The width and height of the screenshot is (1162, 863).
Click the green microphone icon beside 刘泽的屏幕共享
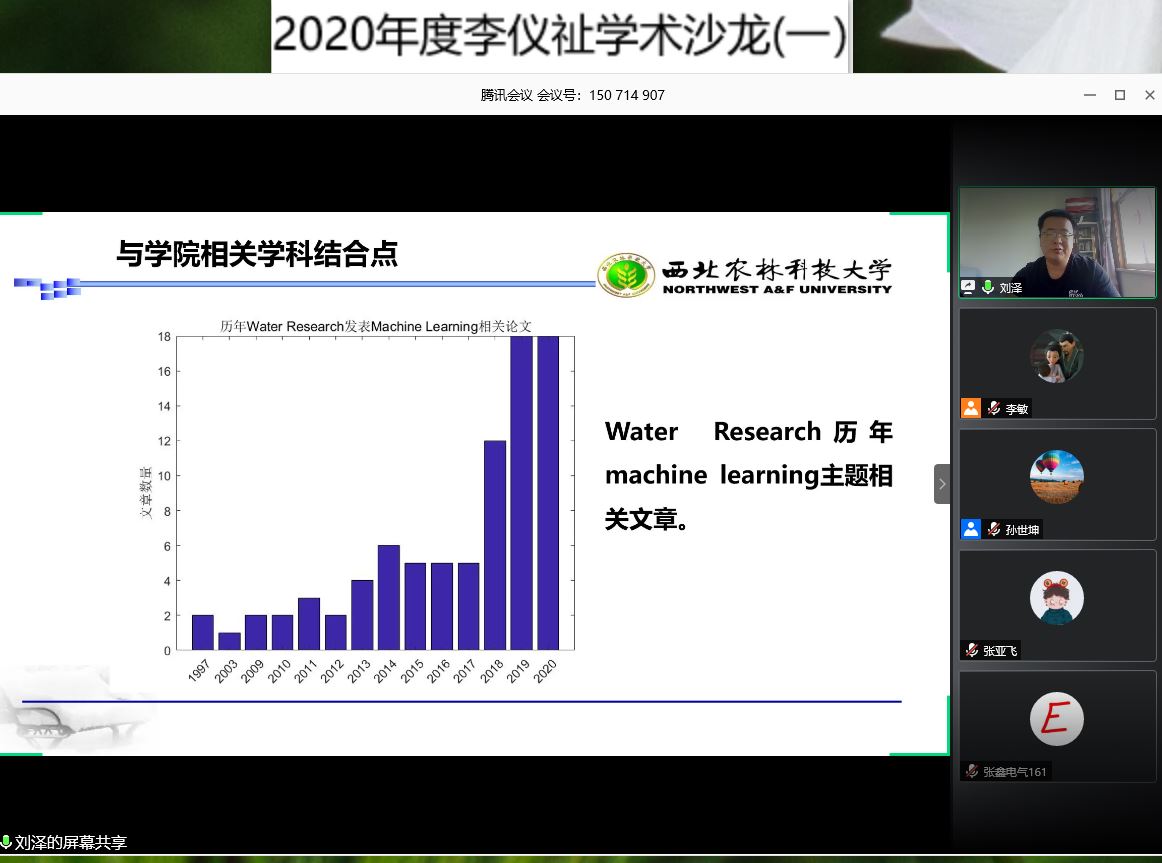[6, 842]
